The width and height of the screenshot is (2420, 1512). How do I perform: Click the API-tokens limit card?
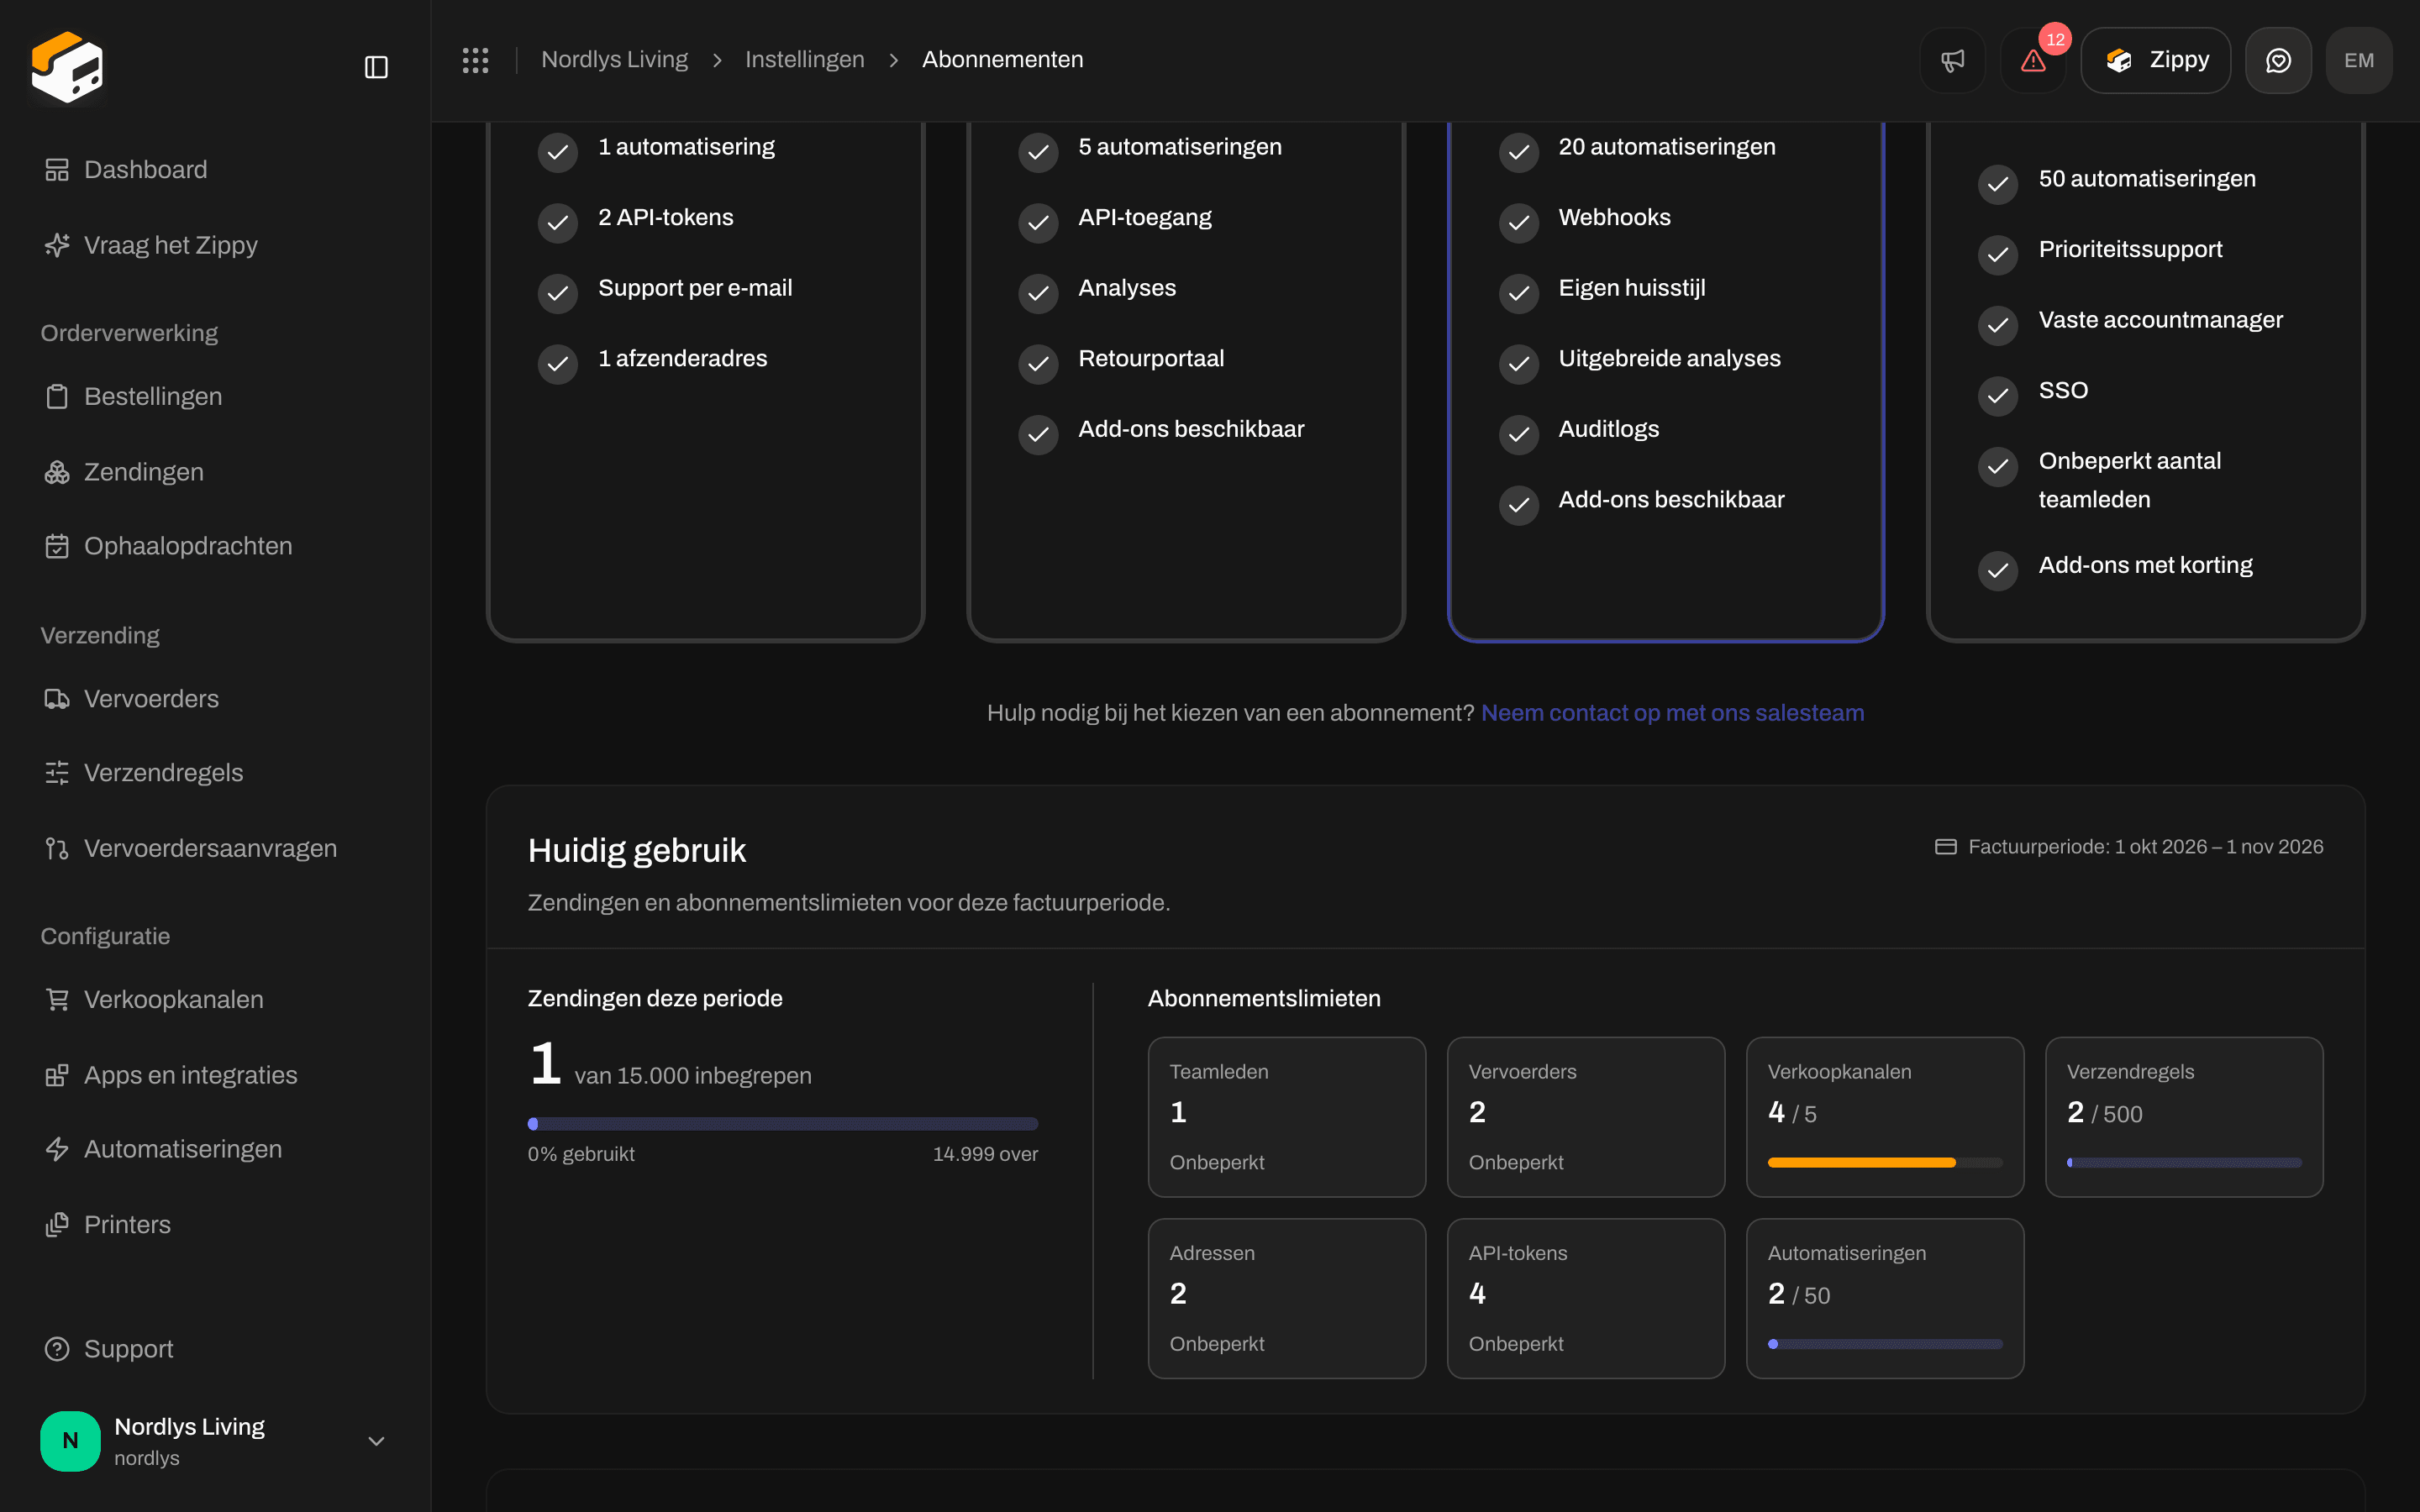pos(1585,1298)
